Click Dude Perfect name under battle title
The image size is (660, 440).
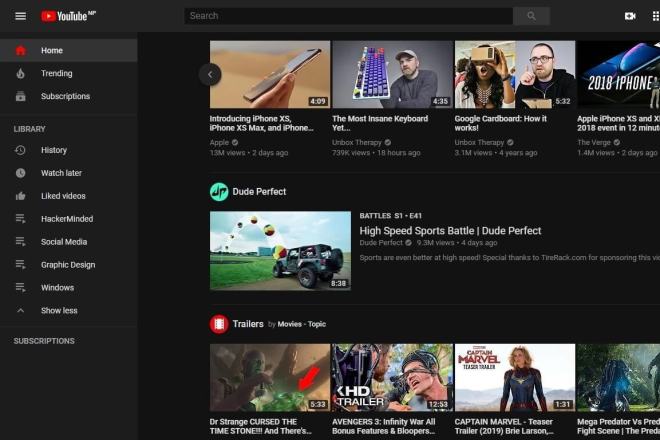pos(381,243)
